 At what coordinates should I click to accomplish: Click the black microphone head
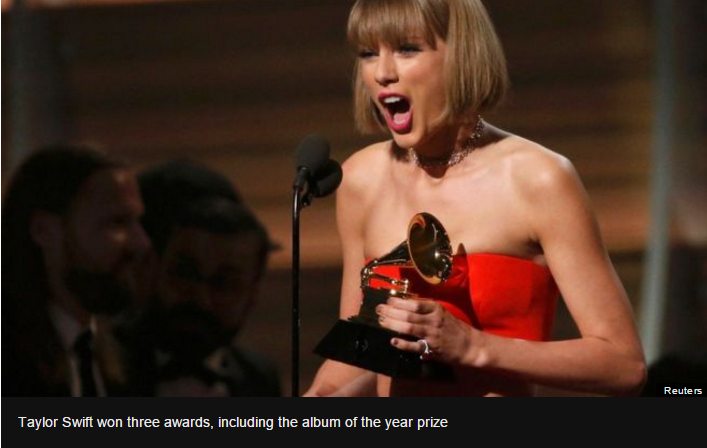[x=316, y=167]
